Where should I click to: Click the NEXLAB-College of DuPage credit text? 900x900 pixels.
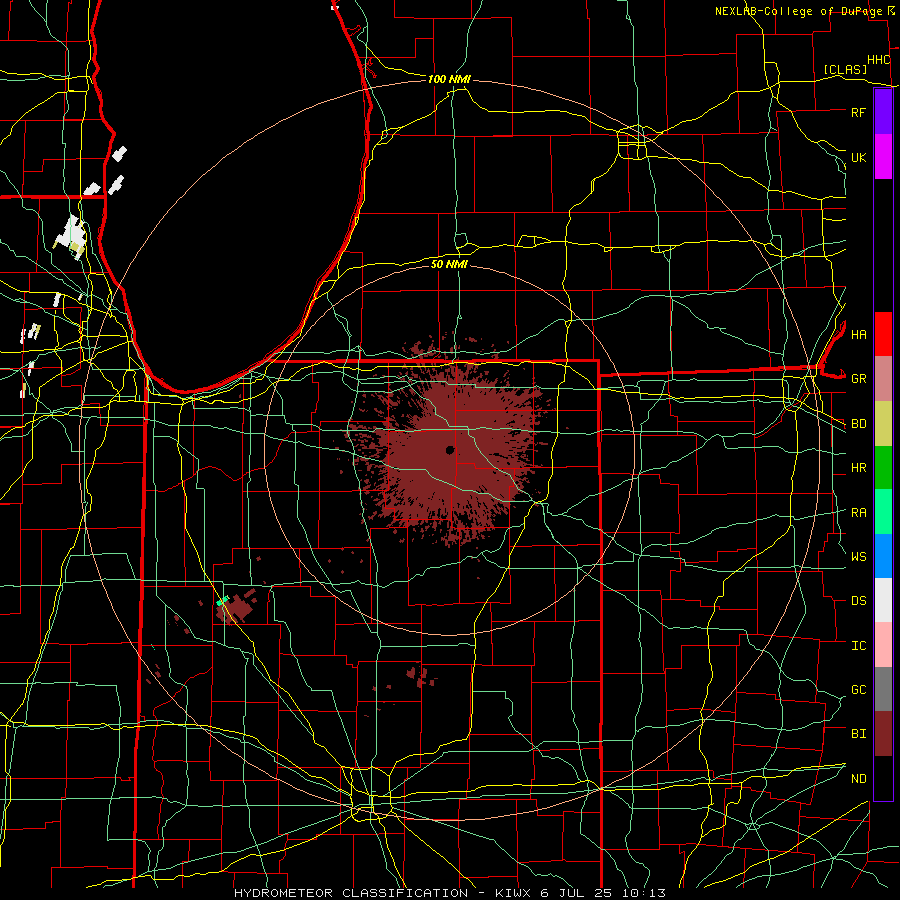point(798,11)
